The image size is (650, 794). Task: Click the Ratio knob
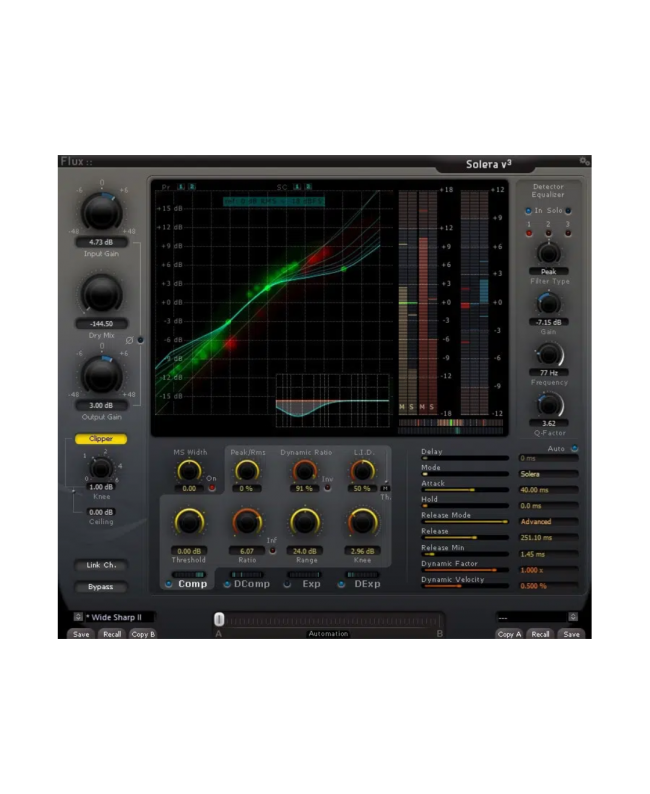[x=247, y=523]
